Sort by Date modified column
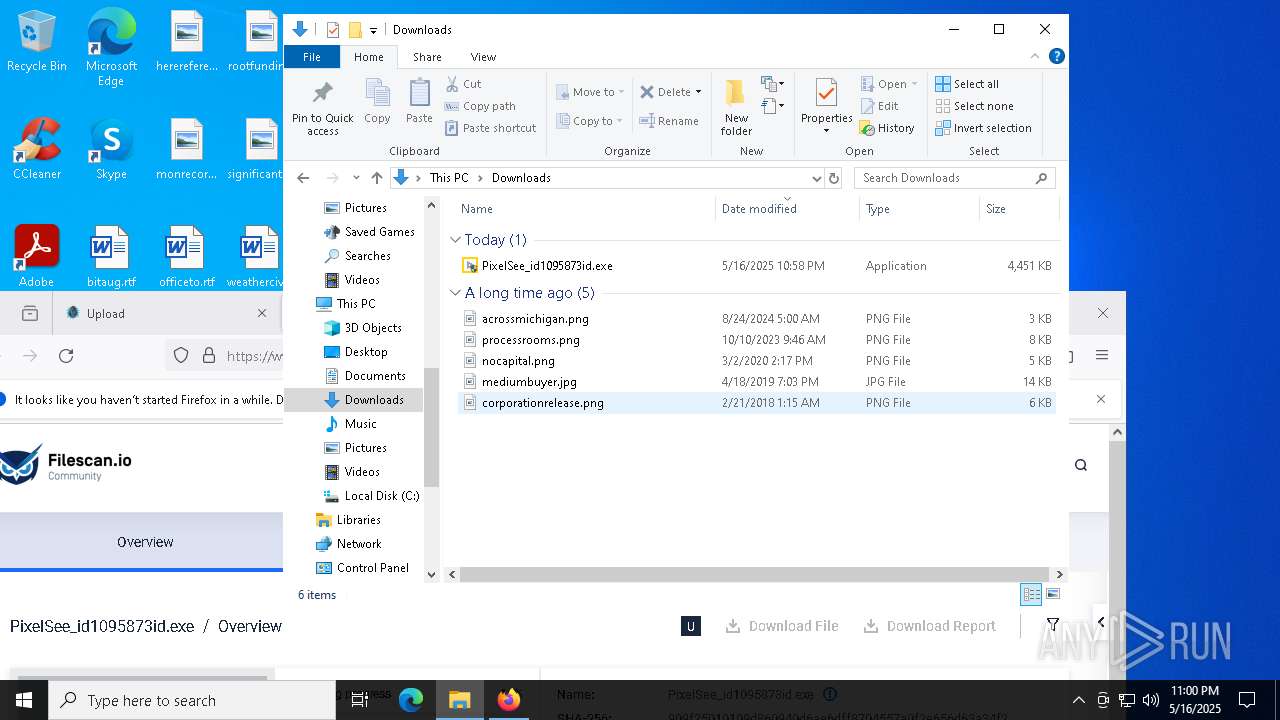Screen dimensions: 1280x720 [787, 209]
